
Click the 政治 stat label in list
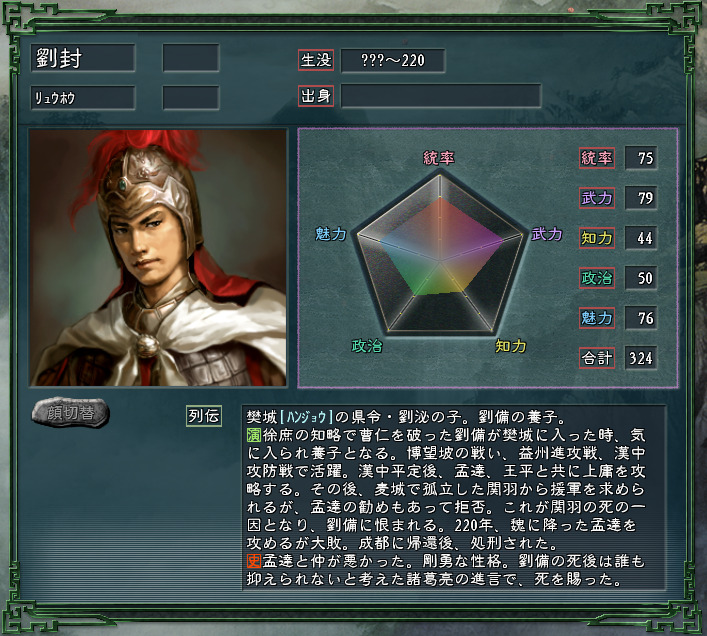coord(597,278)
